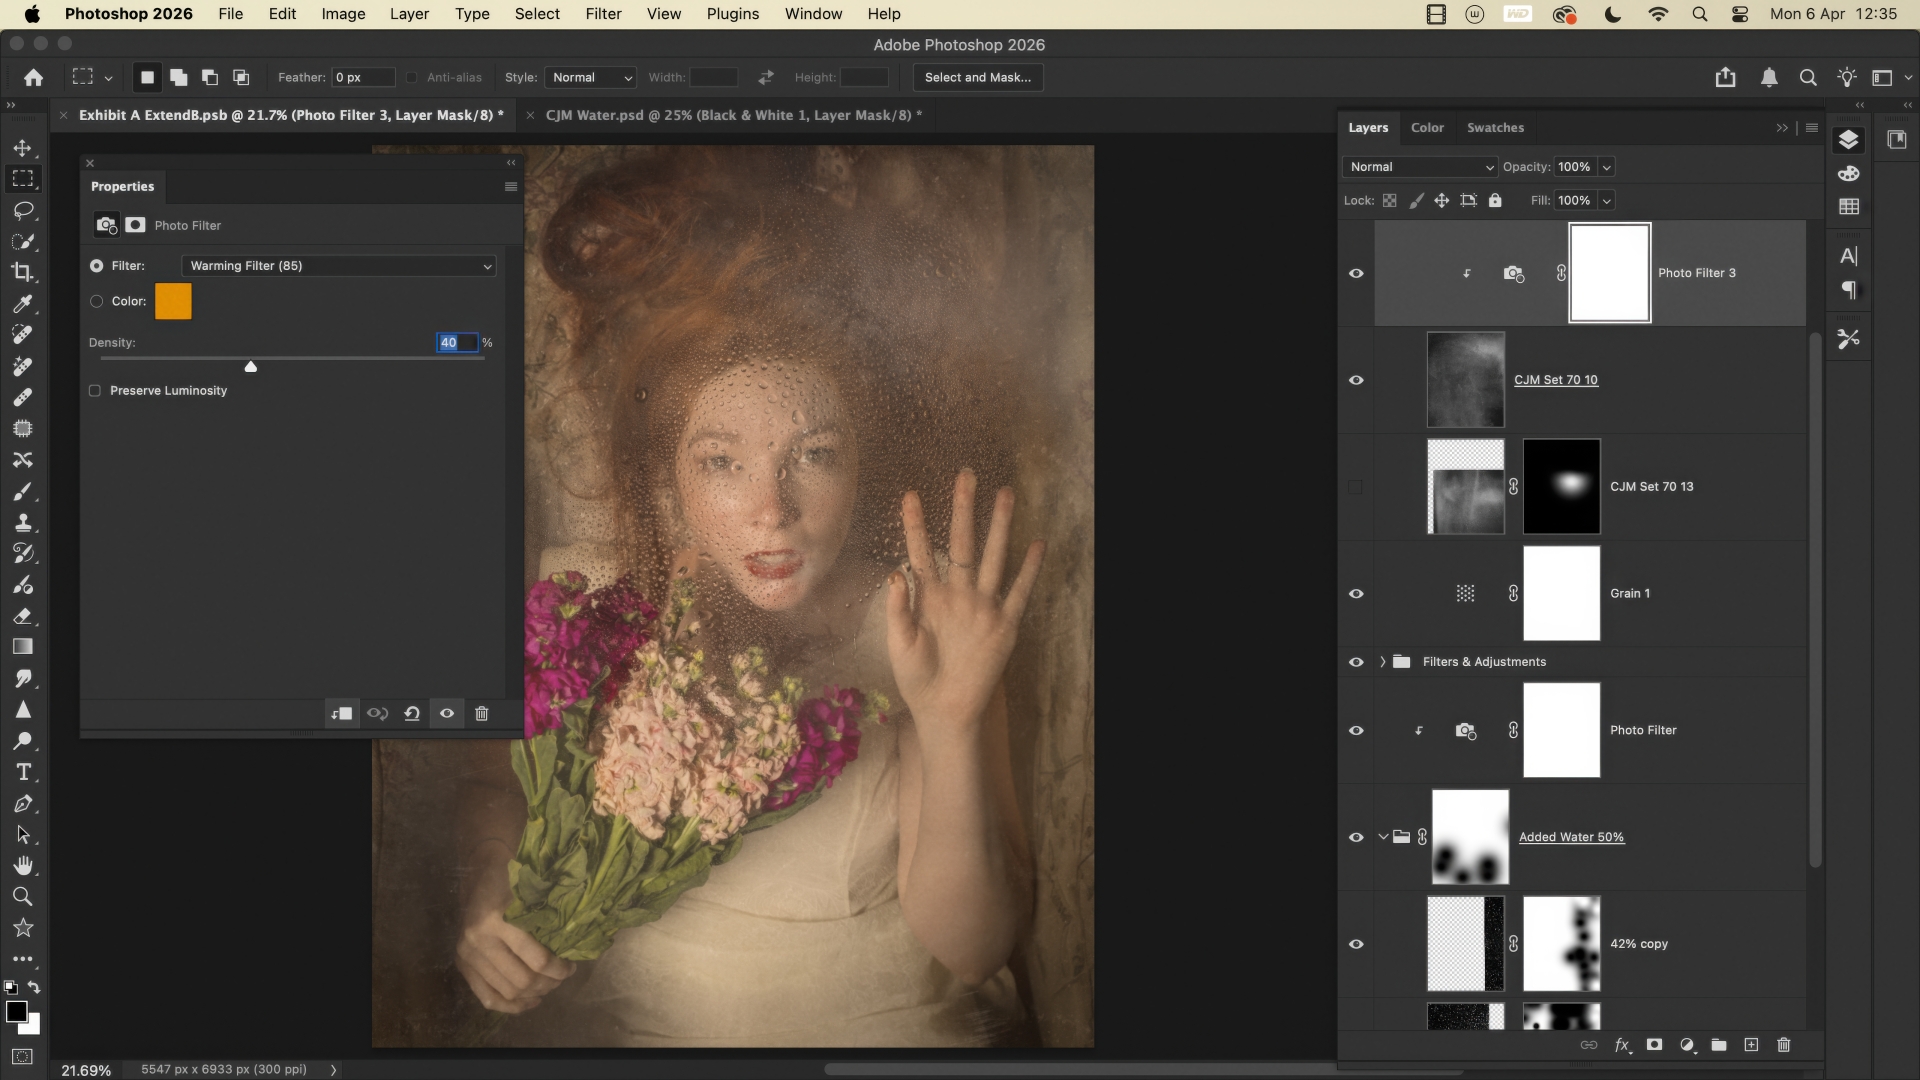This screenshot has height=1080, width=1920.
Task: Delete layer using trash icon
Action: tap(1783, 1045)
